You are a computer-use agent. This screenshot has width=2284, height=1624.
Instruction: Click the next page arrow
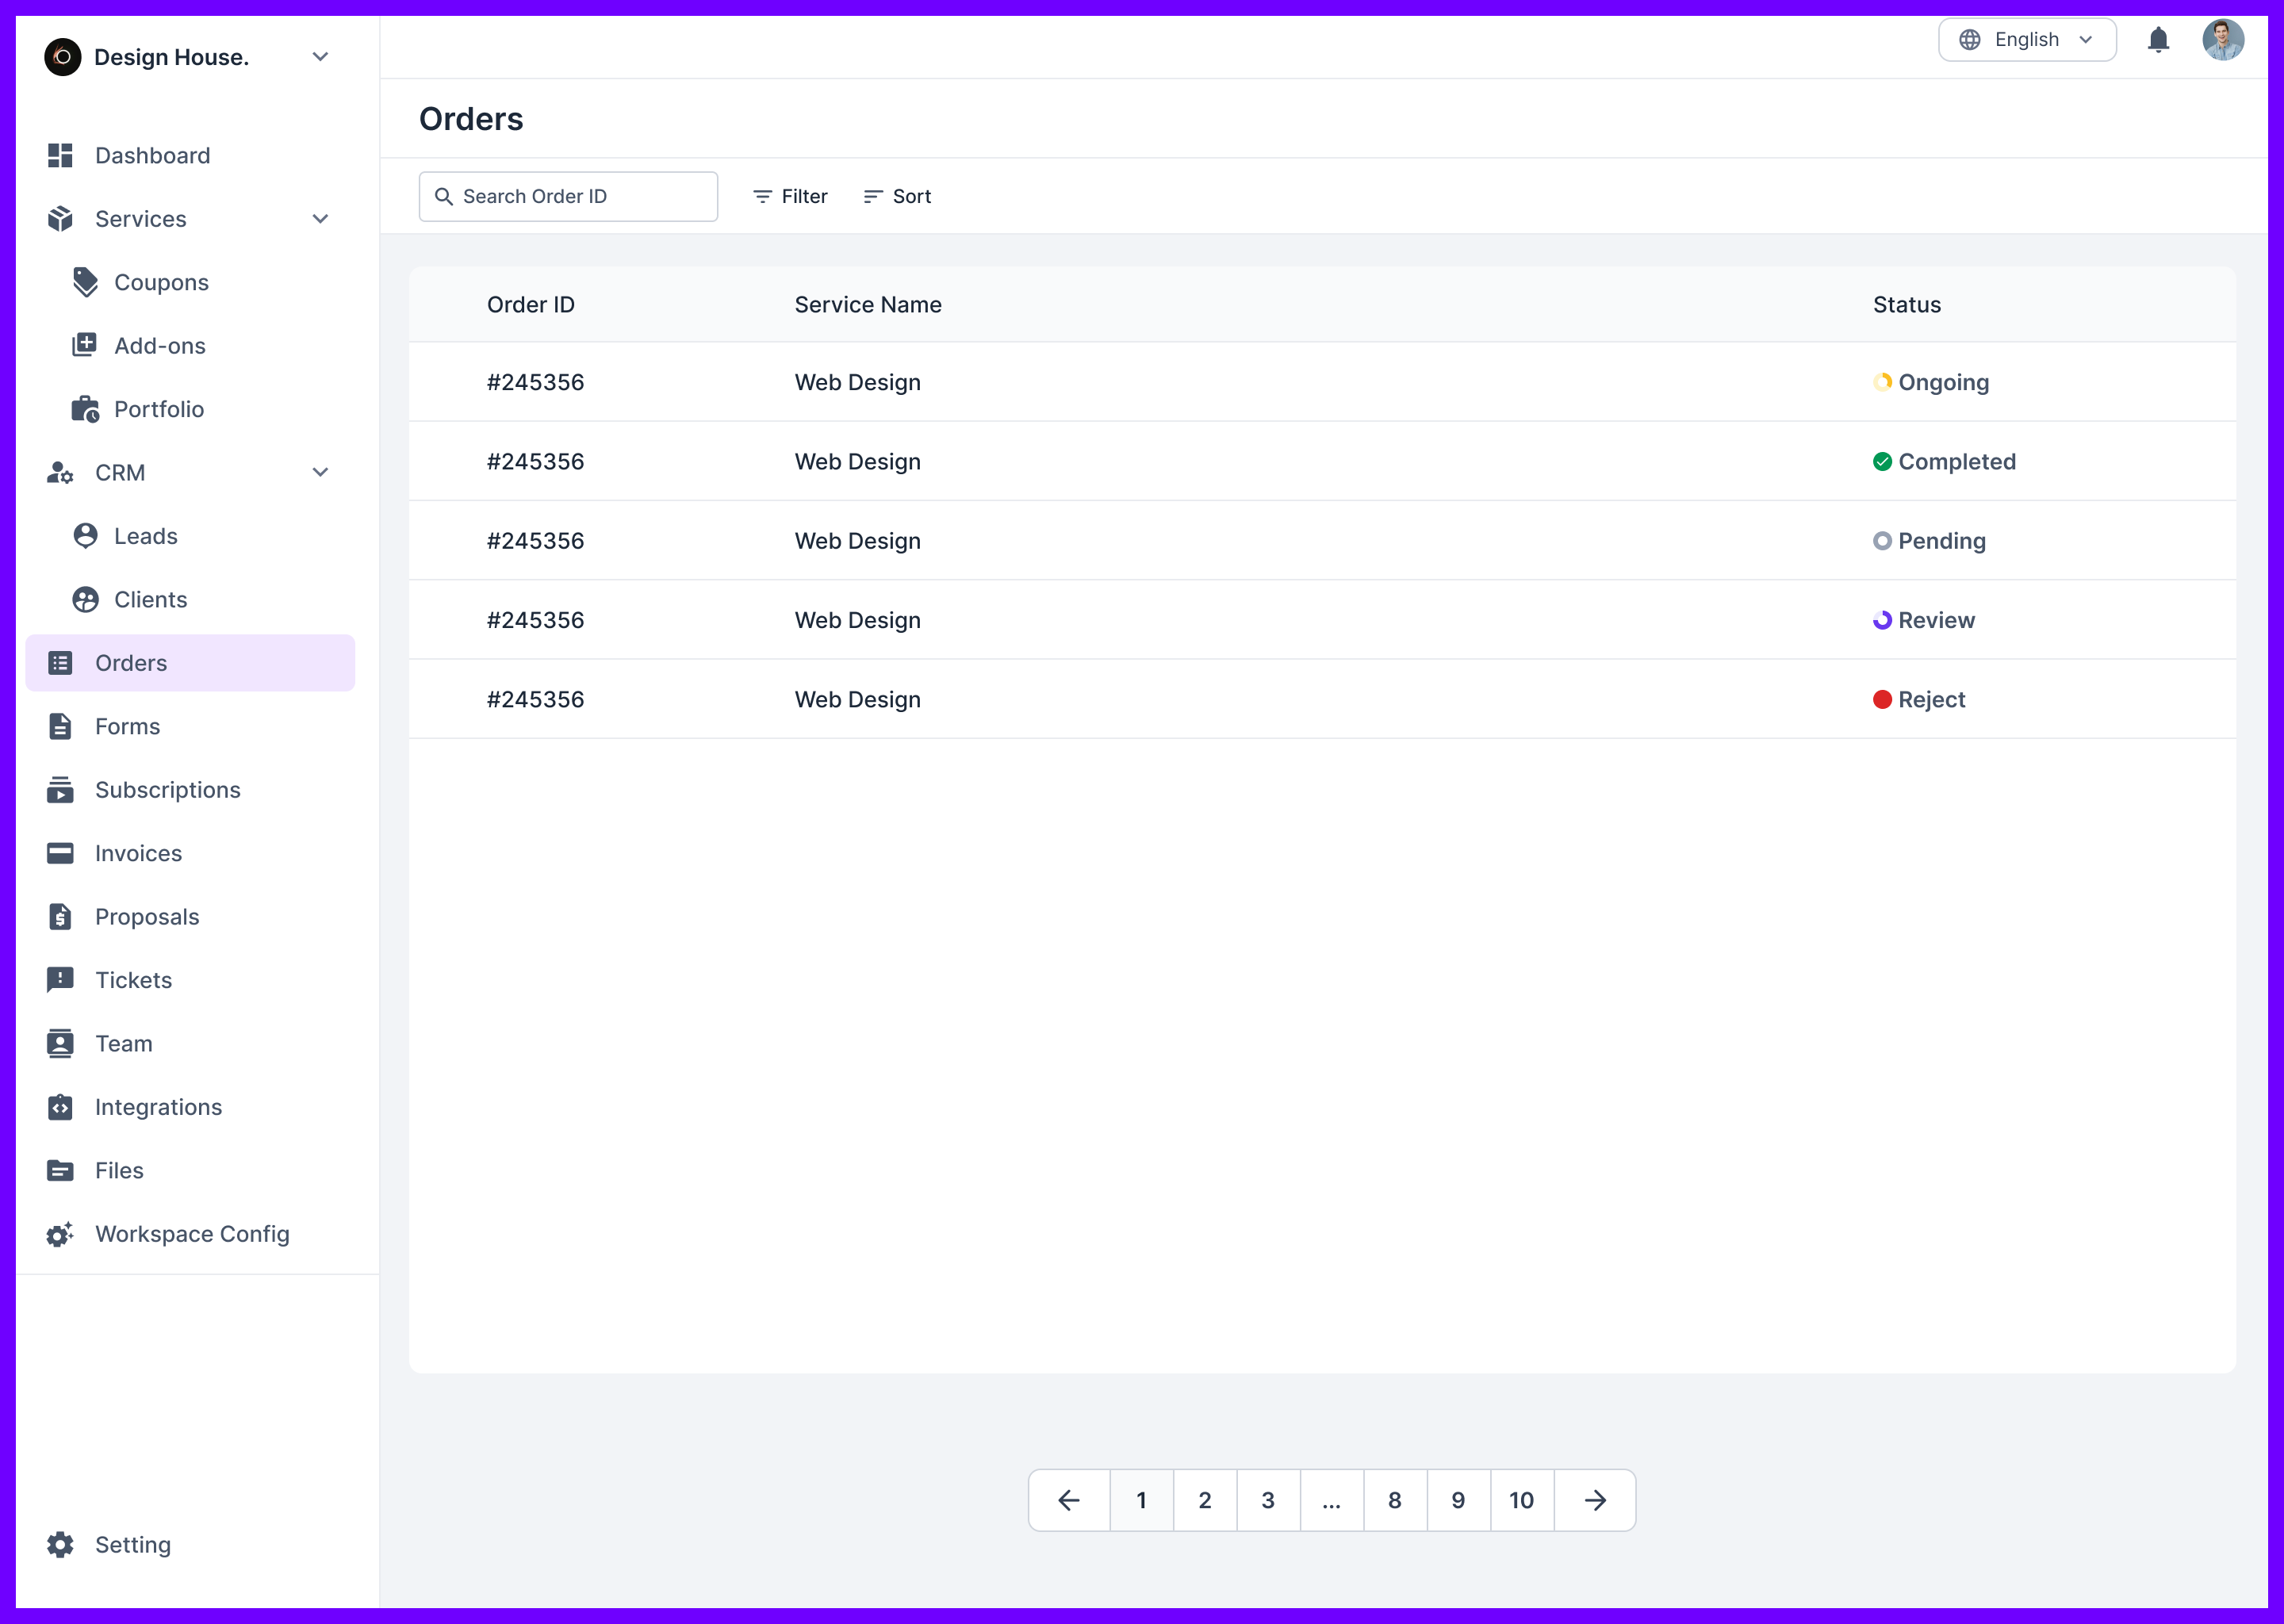click(x=1594, y=1500)
